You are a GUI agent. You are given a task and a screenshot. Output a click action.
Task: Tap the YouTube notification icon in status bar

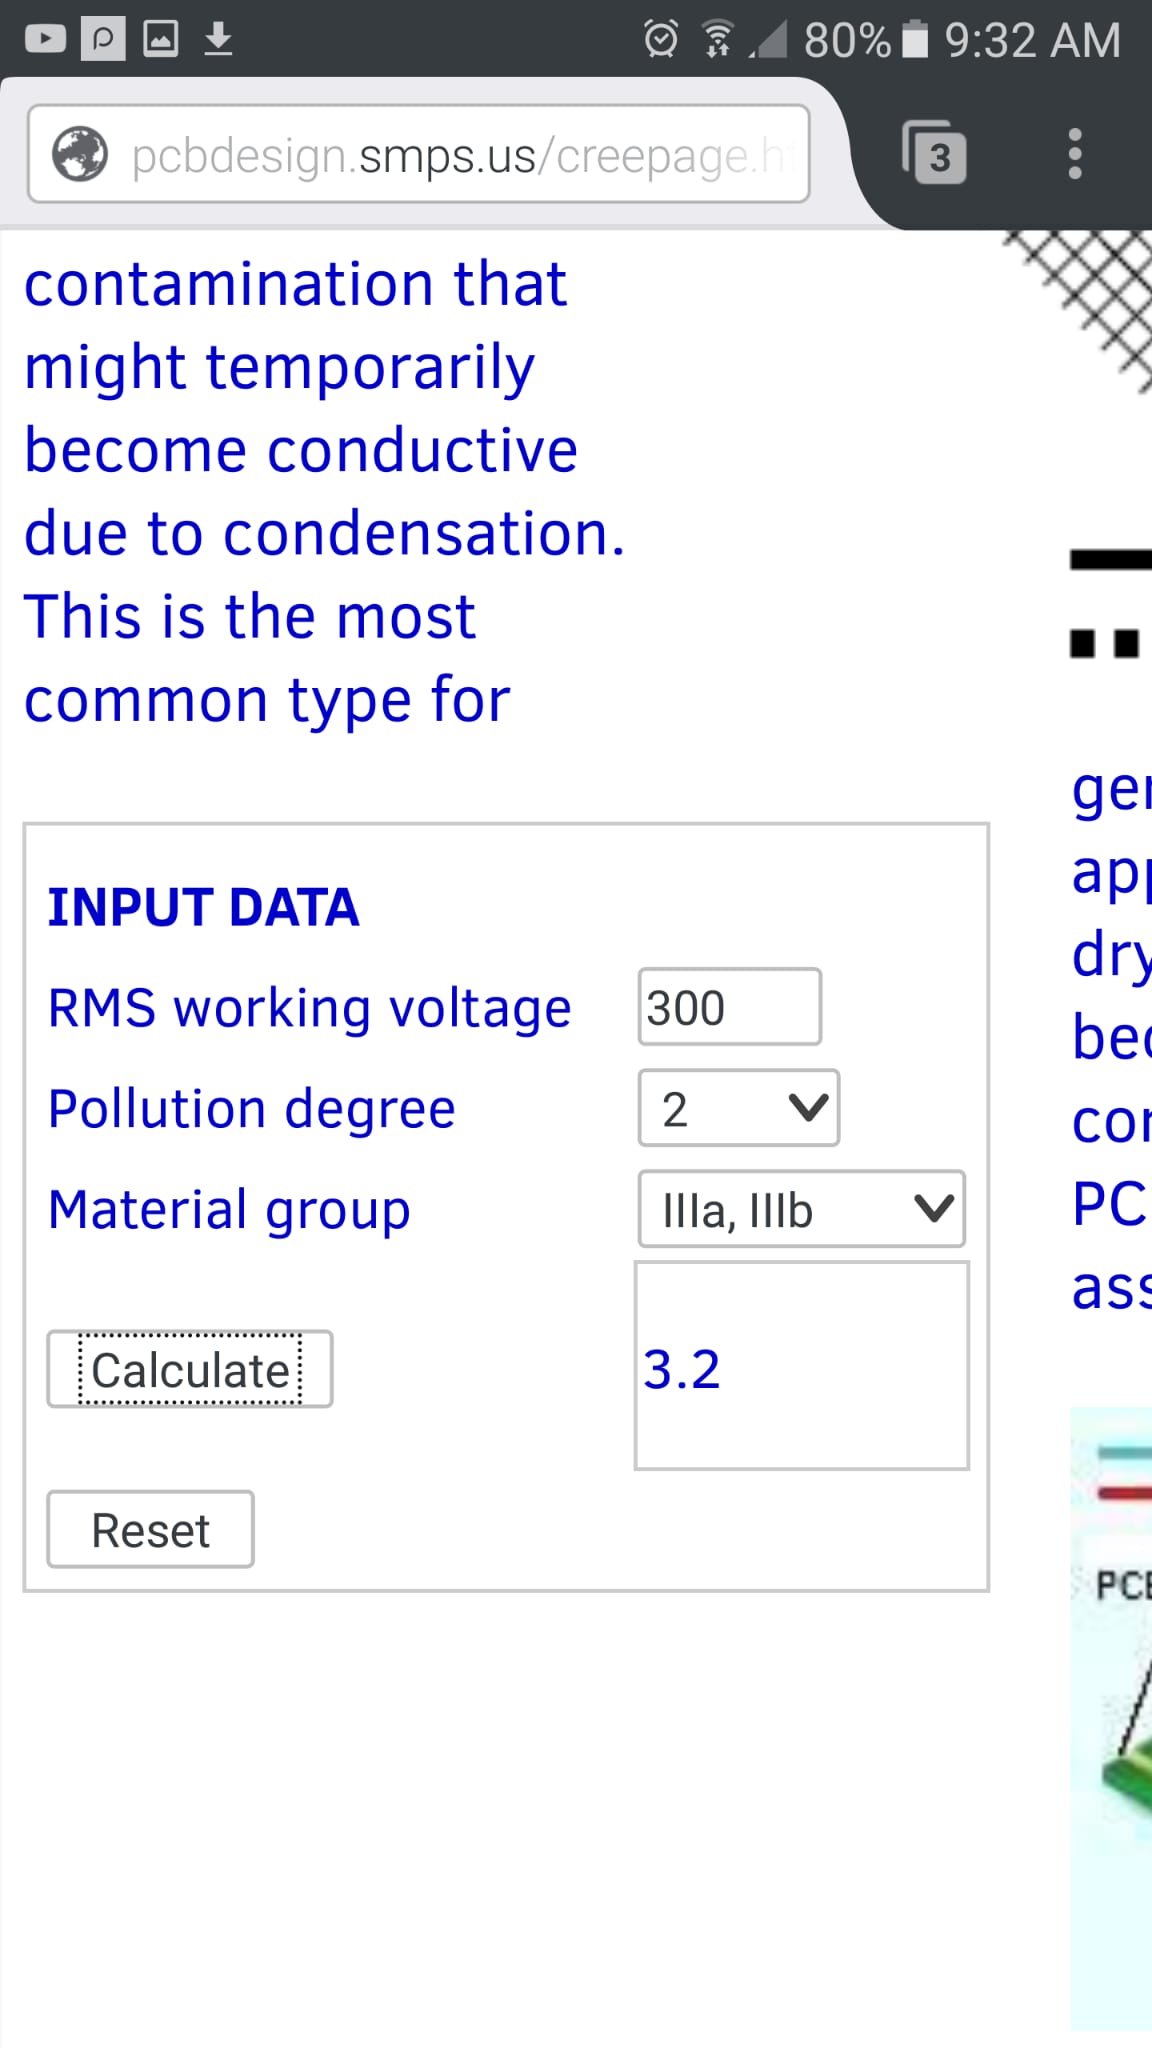coord(45,39)
